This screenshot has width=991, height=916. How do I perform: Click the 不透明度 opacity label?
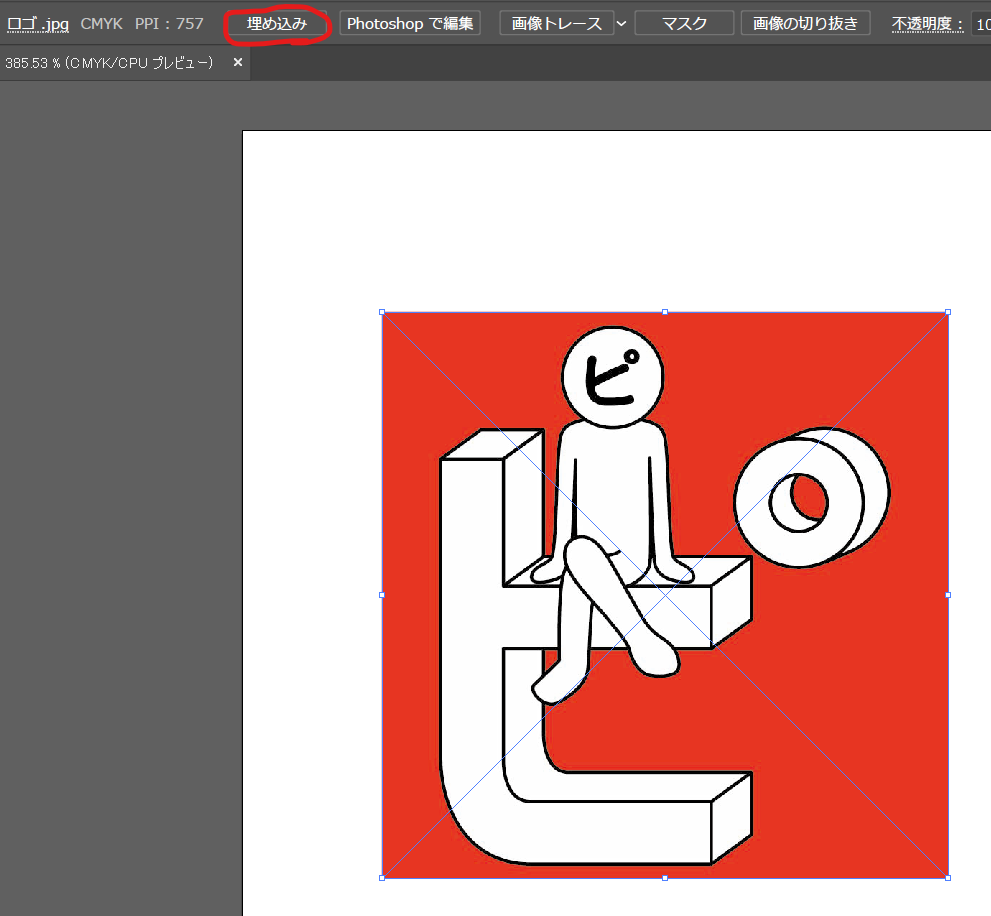927,24
